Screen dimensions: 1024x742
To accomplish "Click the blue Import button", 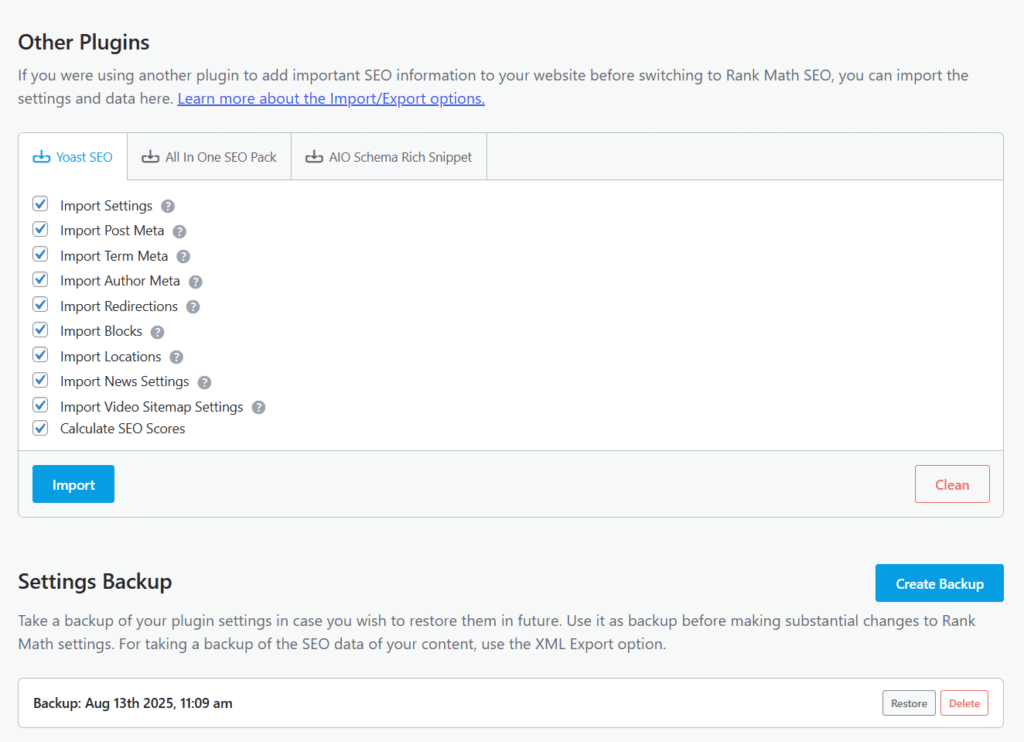I will (x=73, y=484).
